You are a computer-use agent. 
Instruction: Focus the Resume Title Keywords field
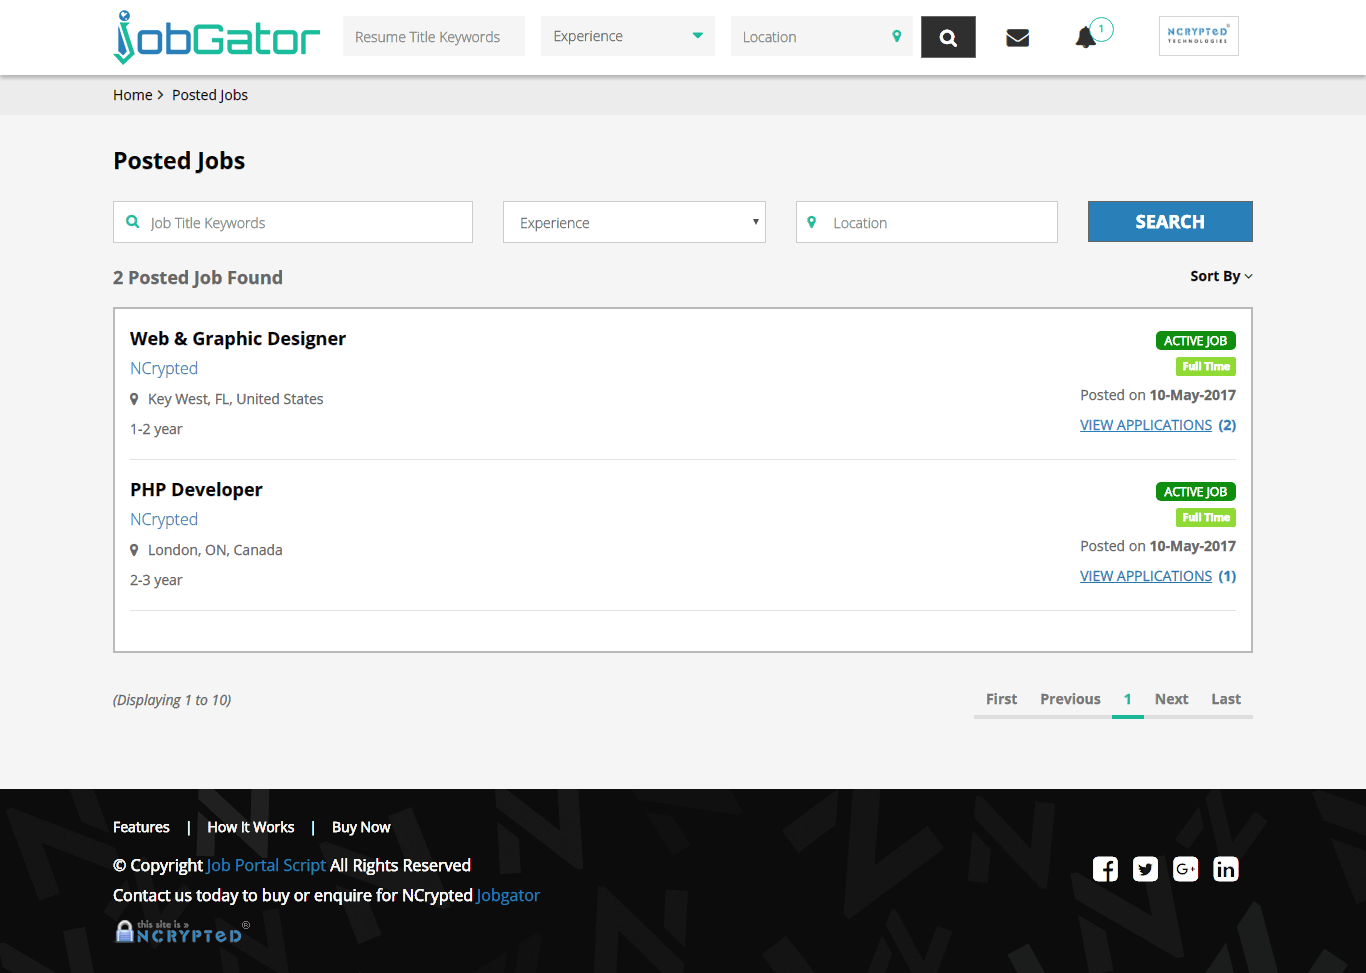434,36
